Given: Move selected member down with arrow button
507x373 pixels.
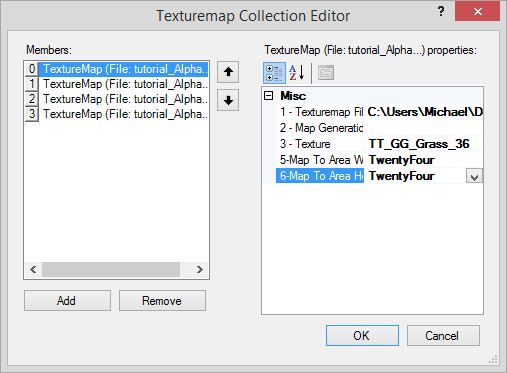Looking at the screenshot, I should (x=228, y=100).
